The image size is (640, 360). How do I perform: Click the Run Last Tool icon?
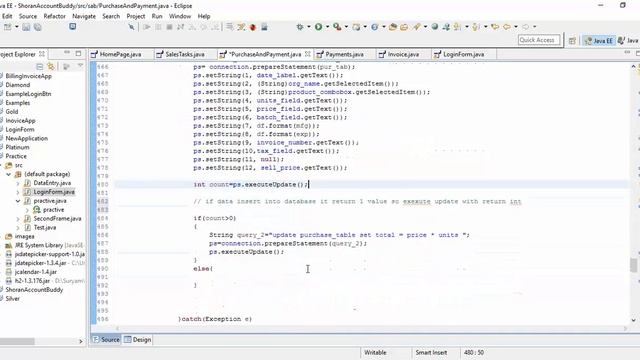(x=337, y=27)
